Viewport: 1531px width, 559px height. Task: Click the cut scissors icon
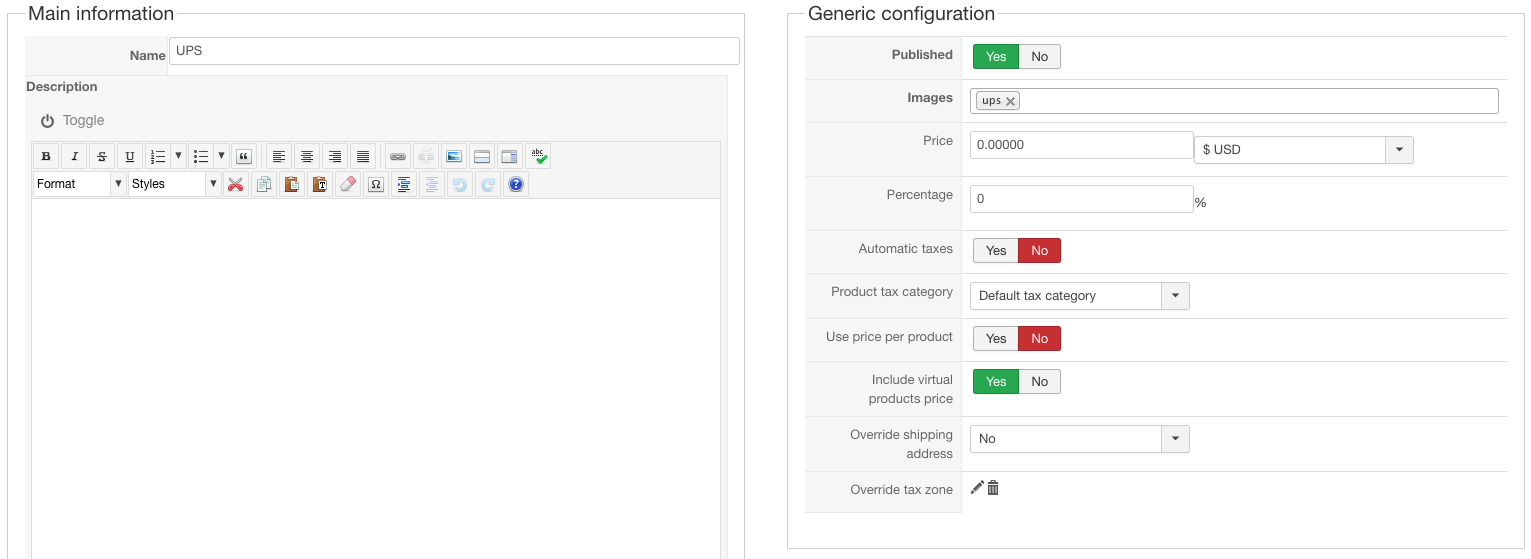236,184
